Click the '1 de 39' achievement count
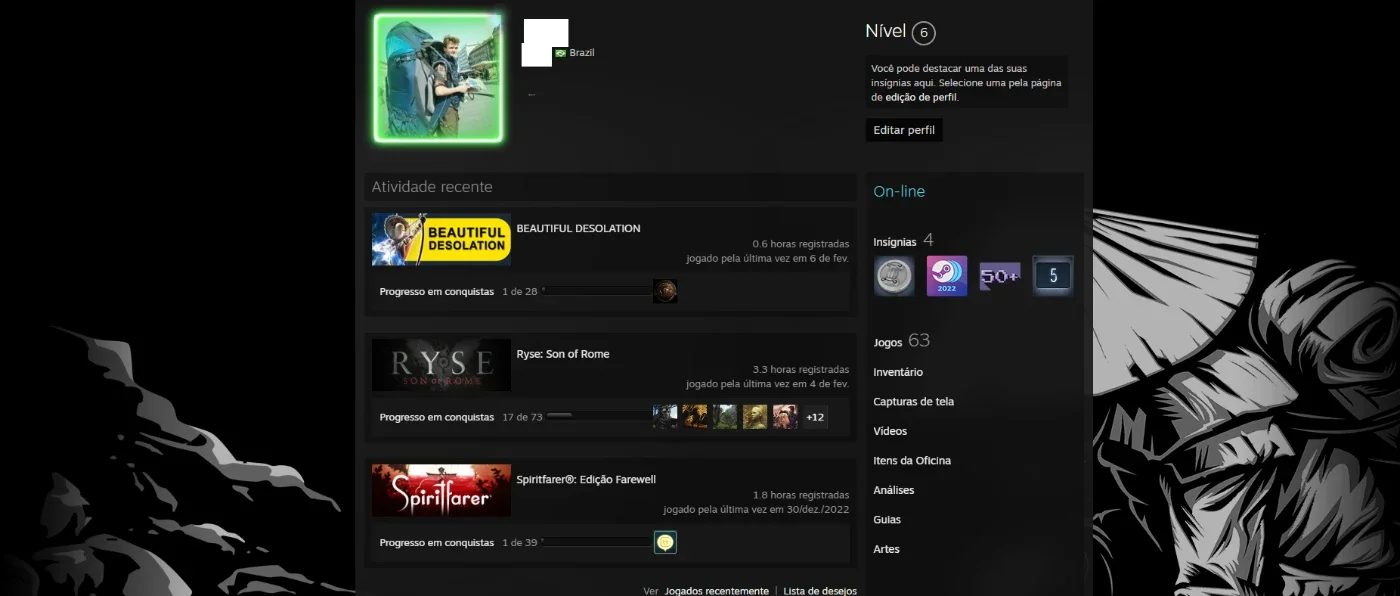This screenshot has height=596, width=1400. point(520,542)
